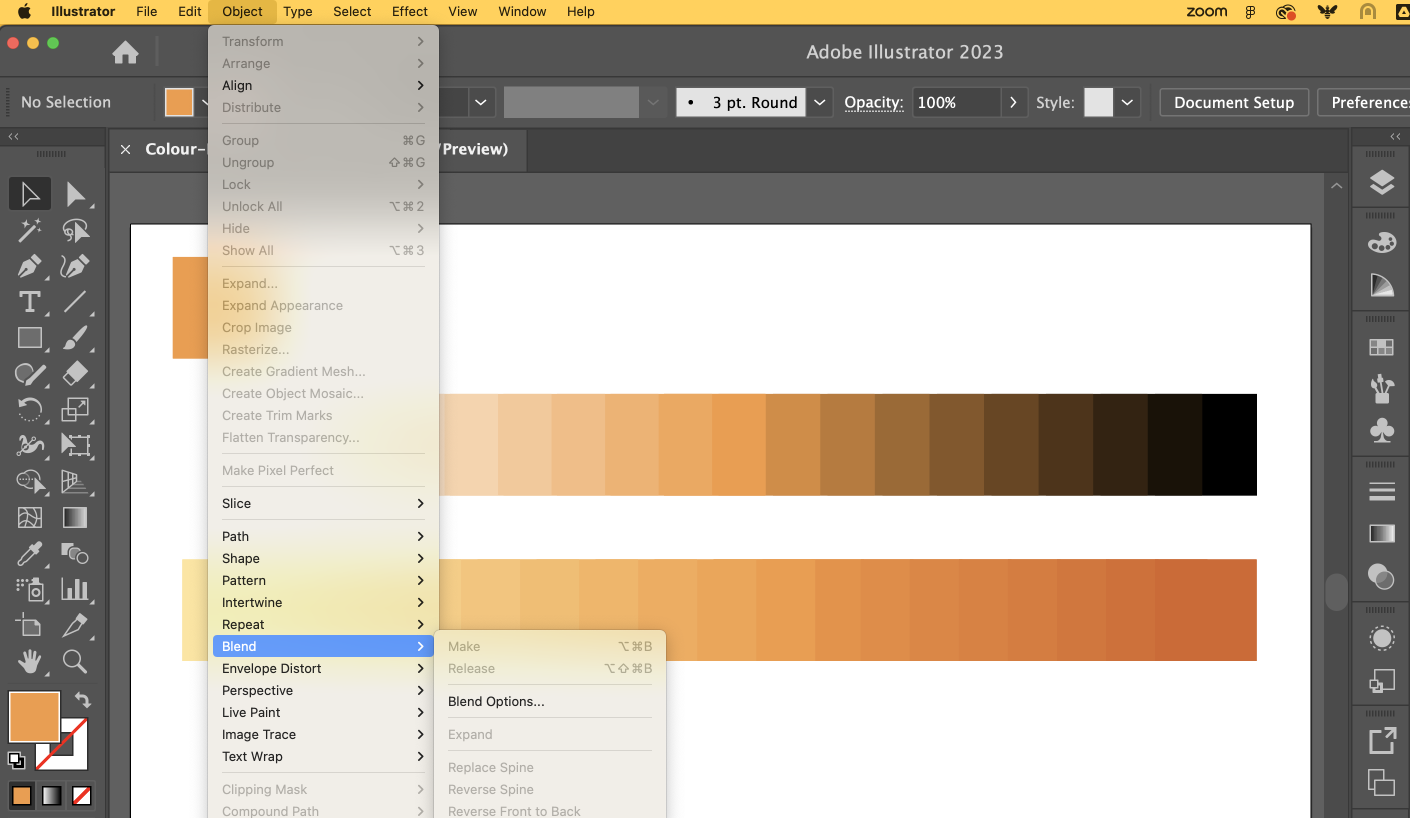Select the Direct Selection tool

(75, 194)
